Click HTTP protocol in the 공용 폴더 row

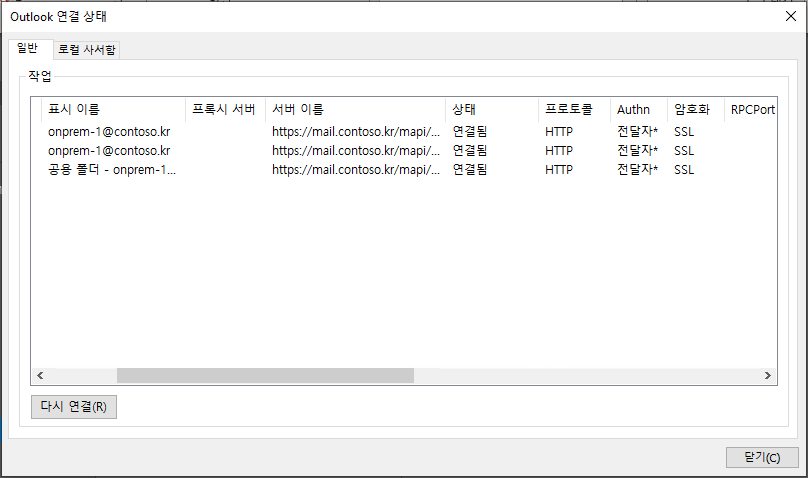(559, 170)
